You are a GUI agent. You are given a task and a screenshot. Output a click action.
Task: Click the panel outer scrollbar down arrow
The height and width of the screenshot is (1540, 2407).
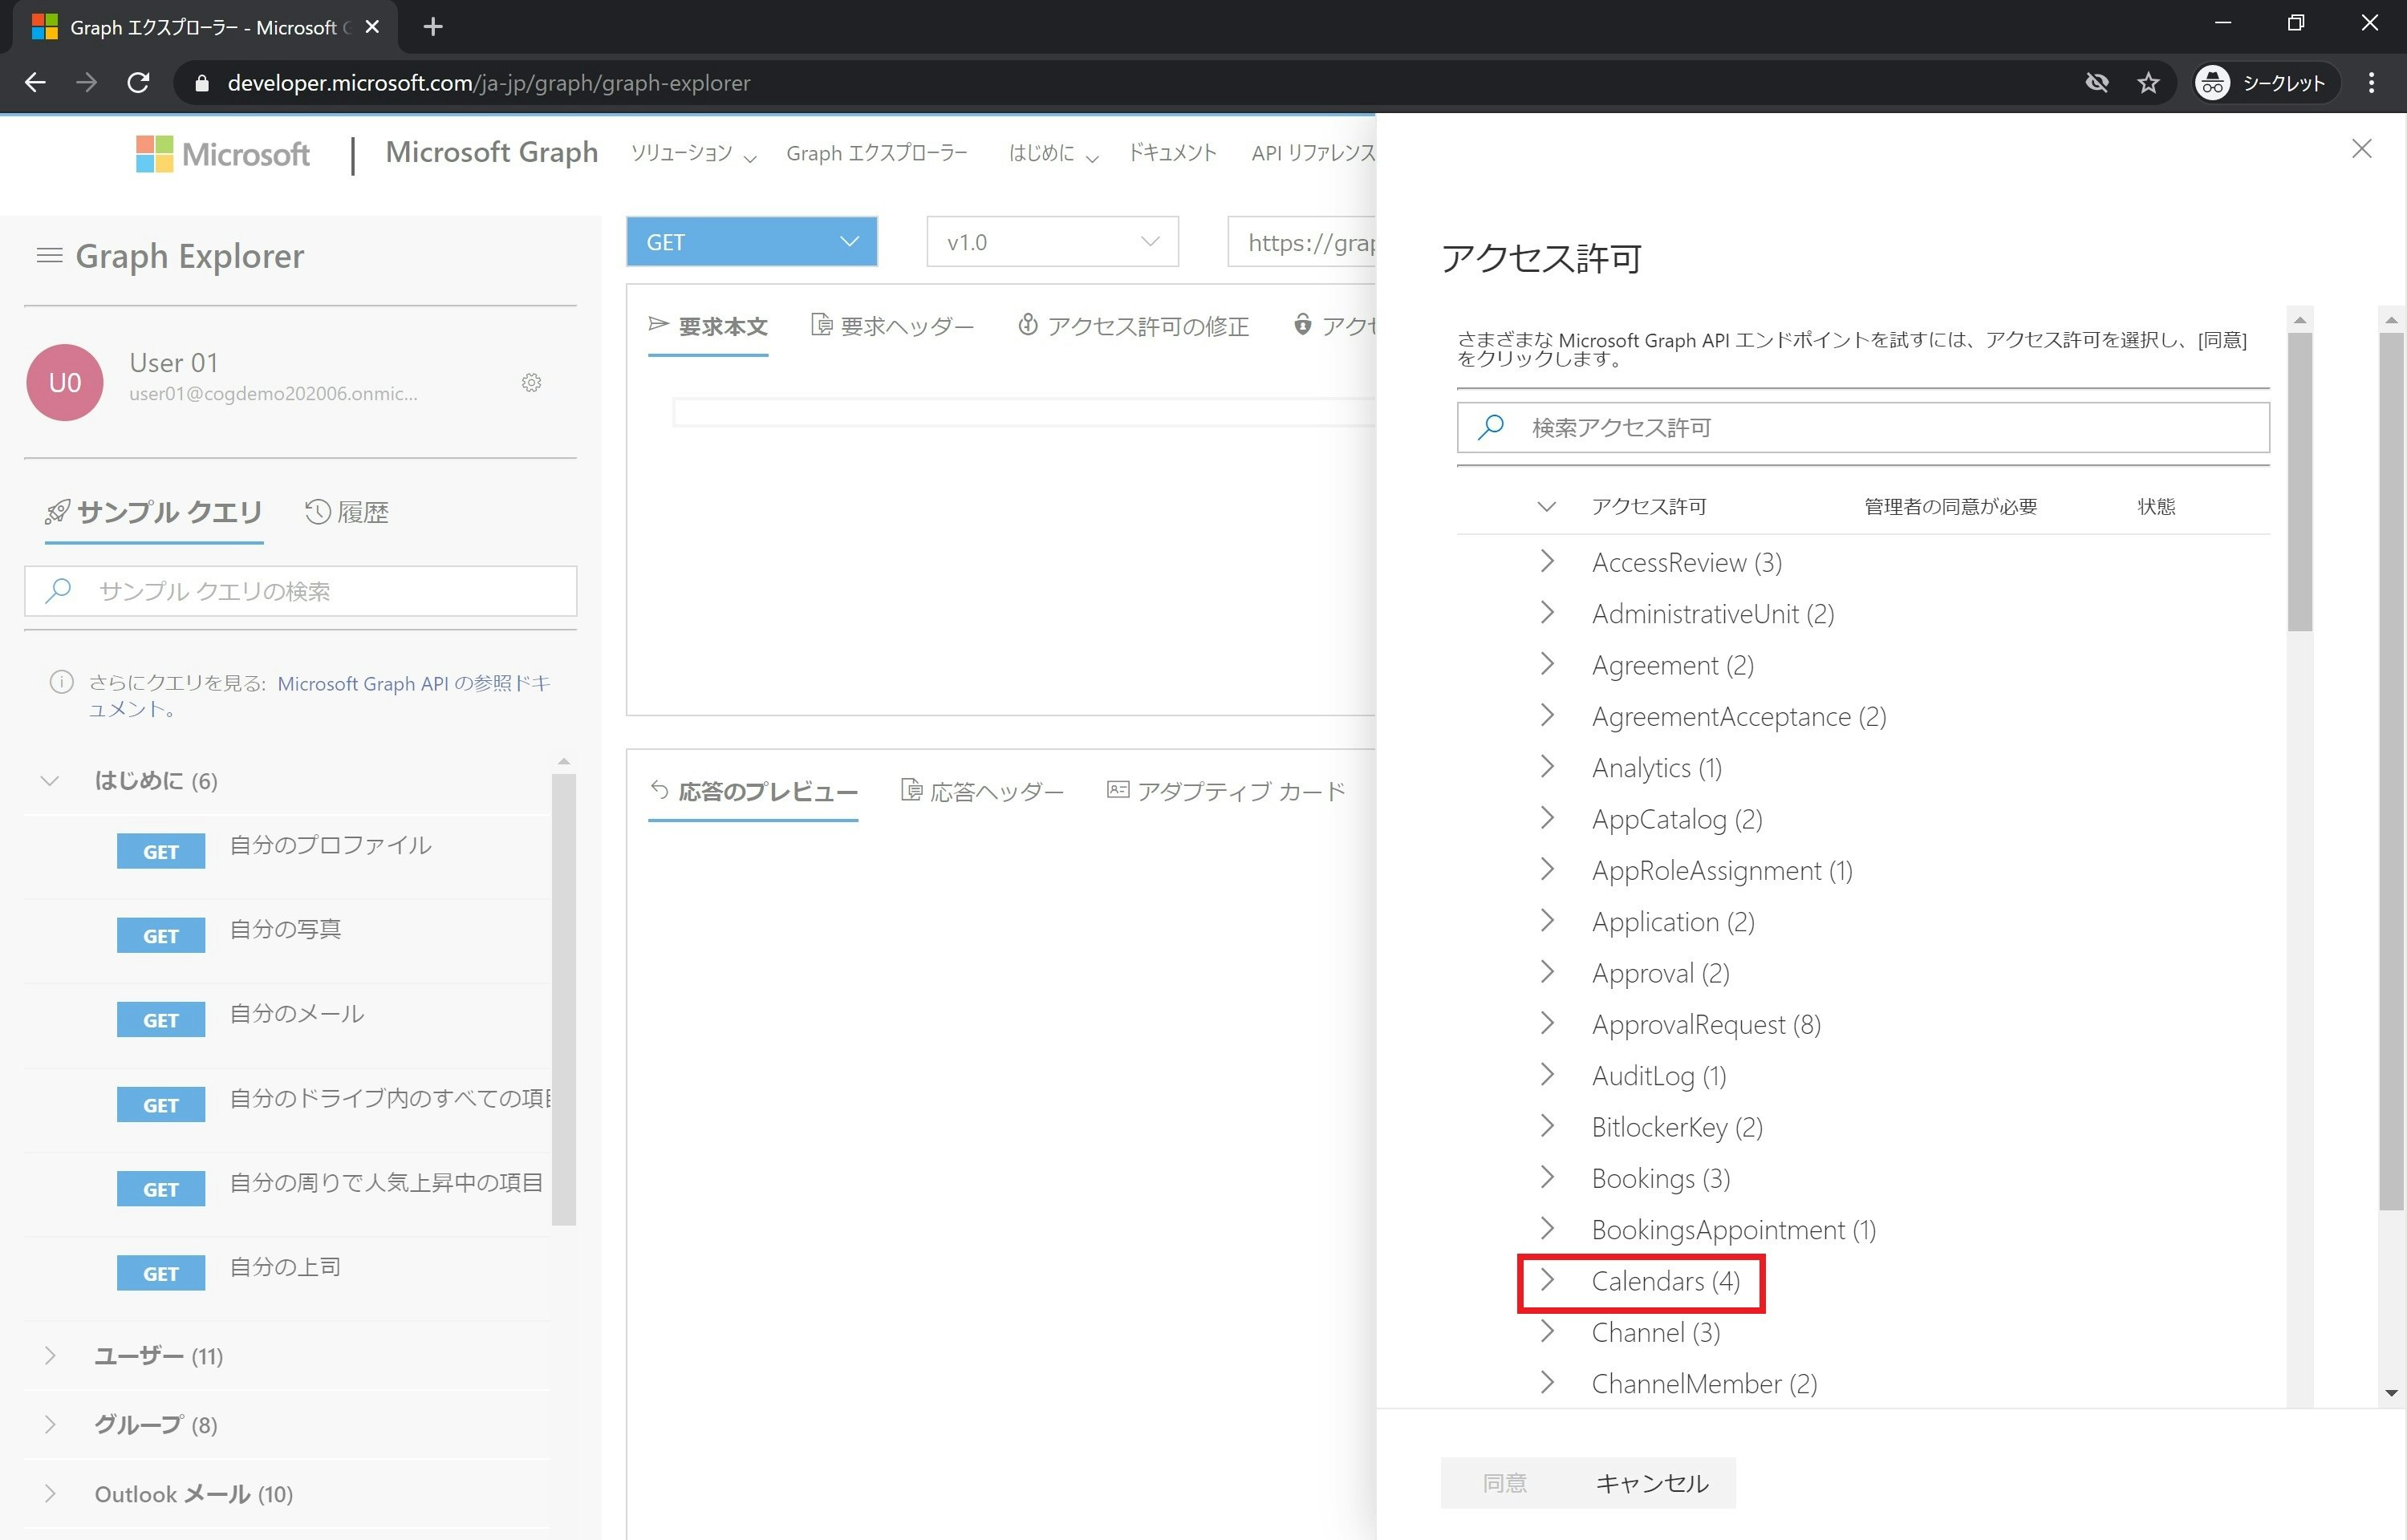[x=2391, y=1392]
